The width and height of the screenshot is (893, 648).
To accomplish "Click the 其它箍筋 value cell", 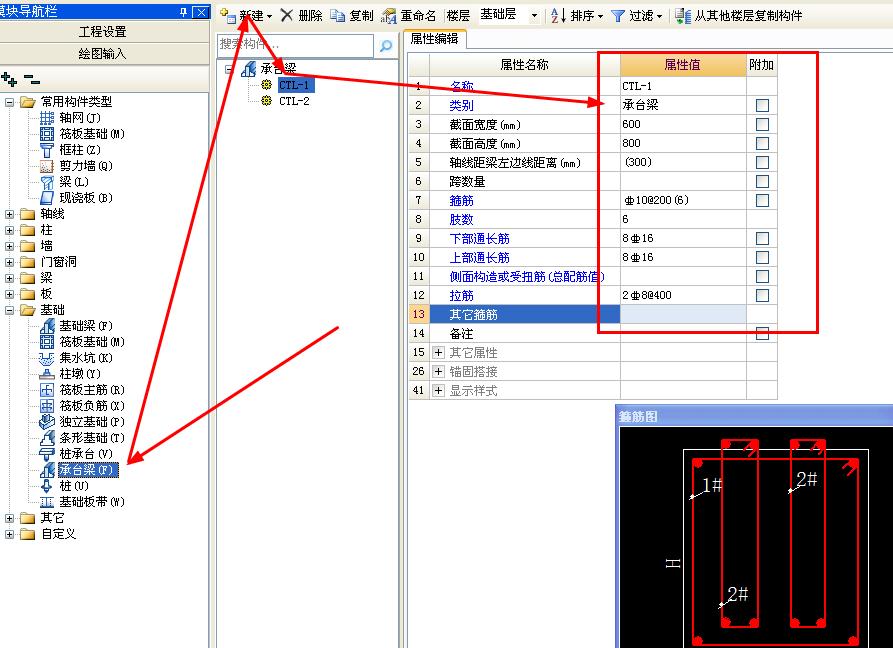I will tap(683, 314).
